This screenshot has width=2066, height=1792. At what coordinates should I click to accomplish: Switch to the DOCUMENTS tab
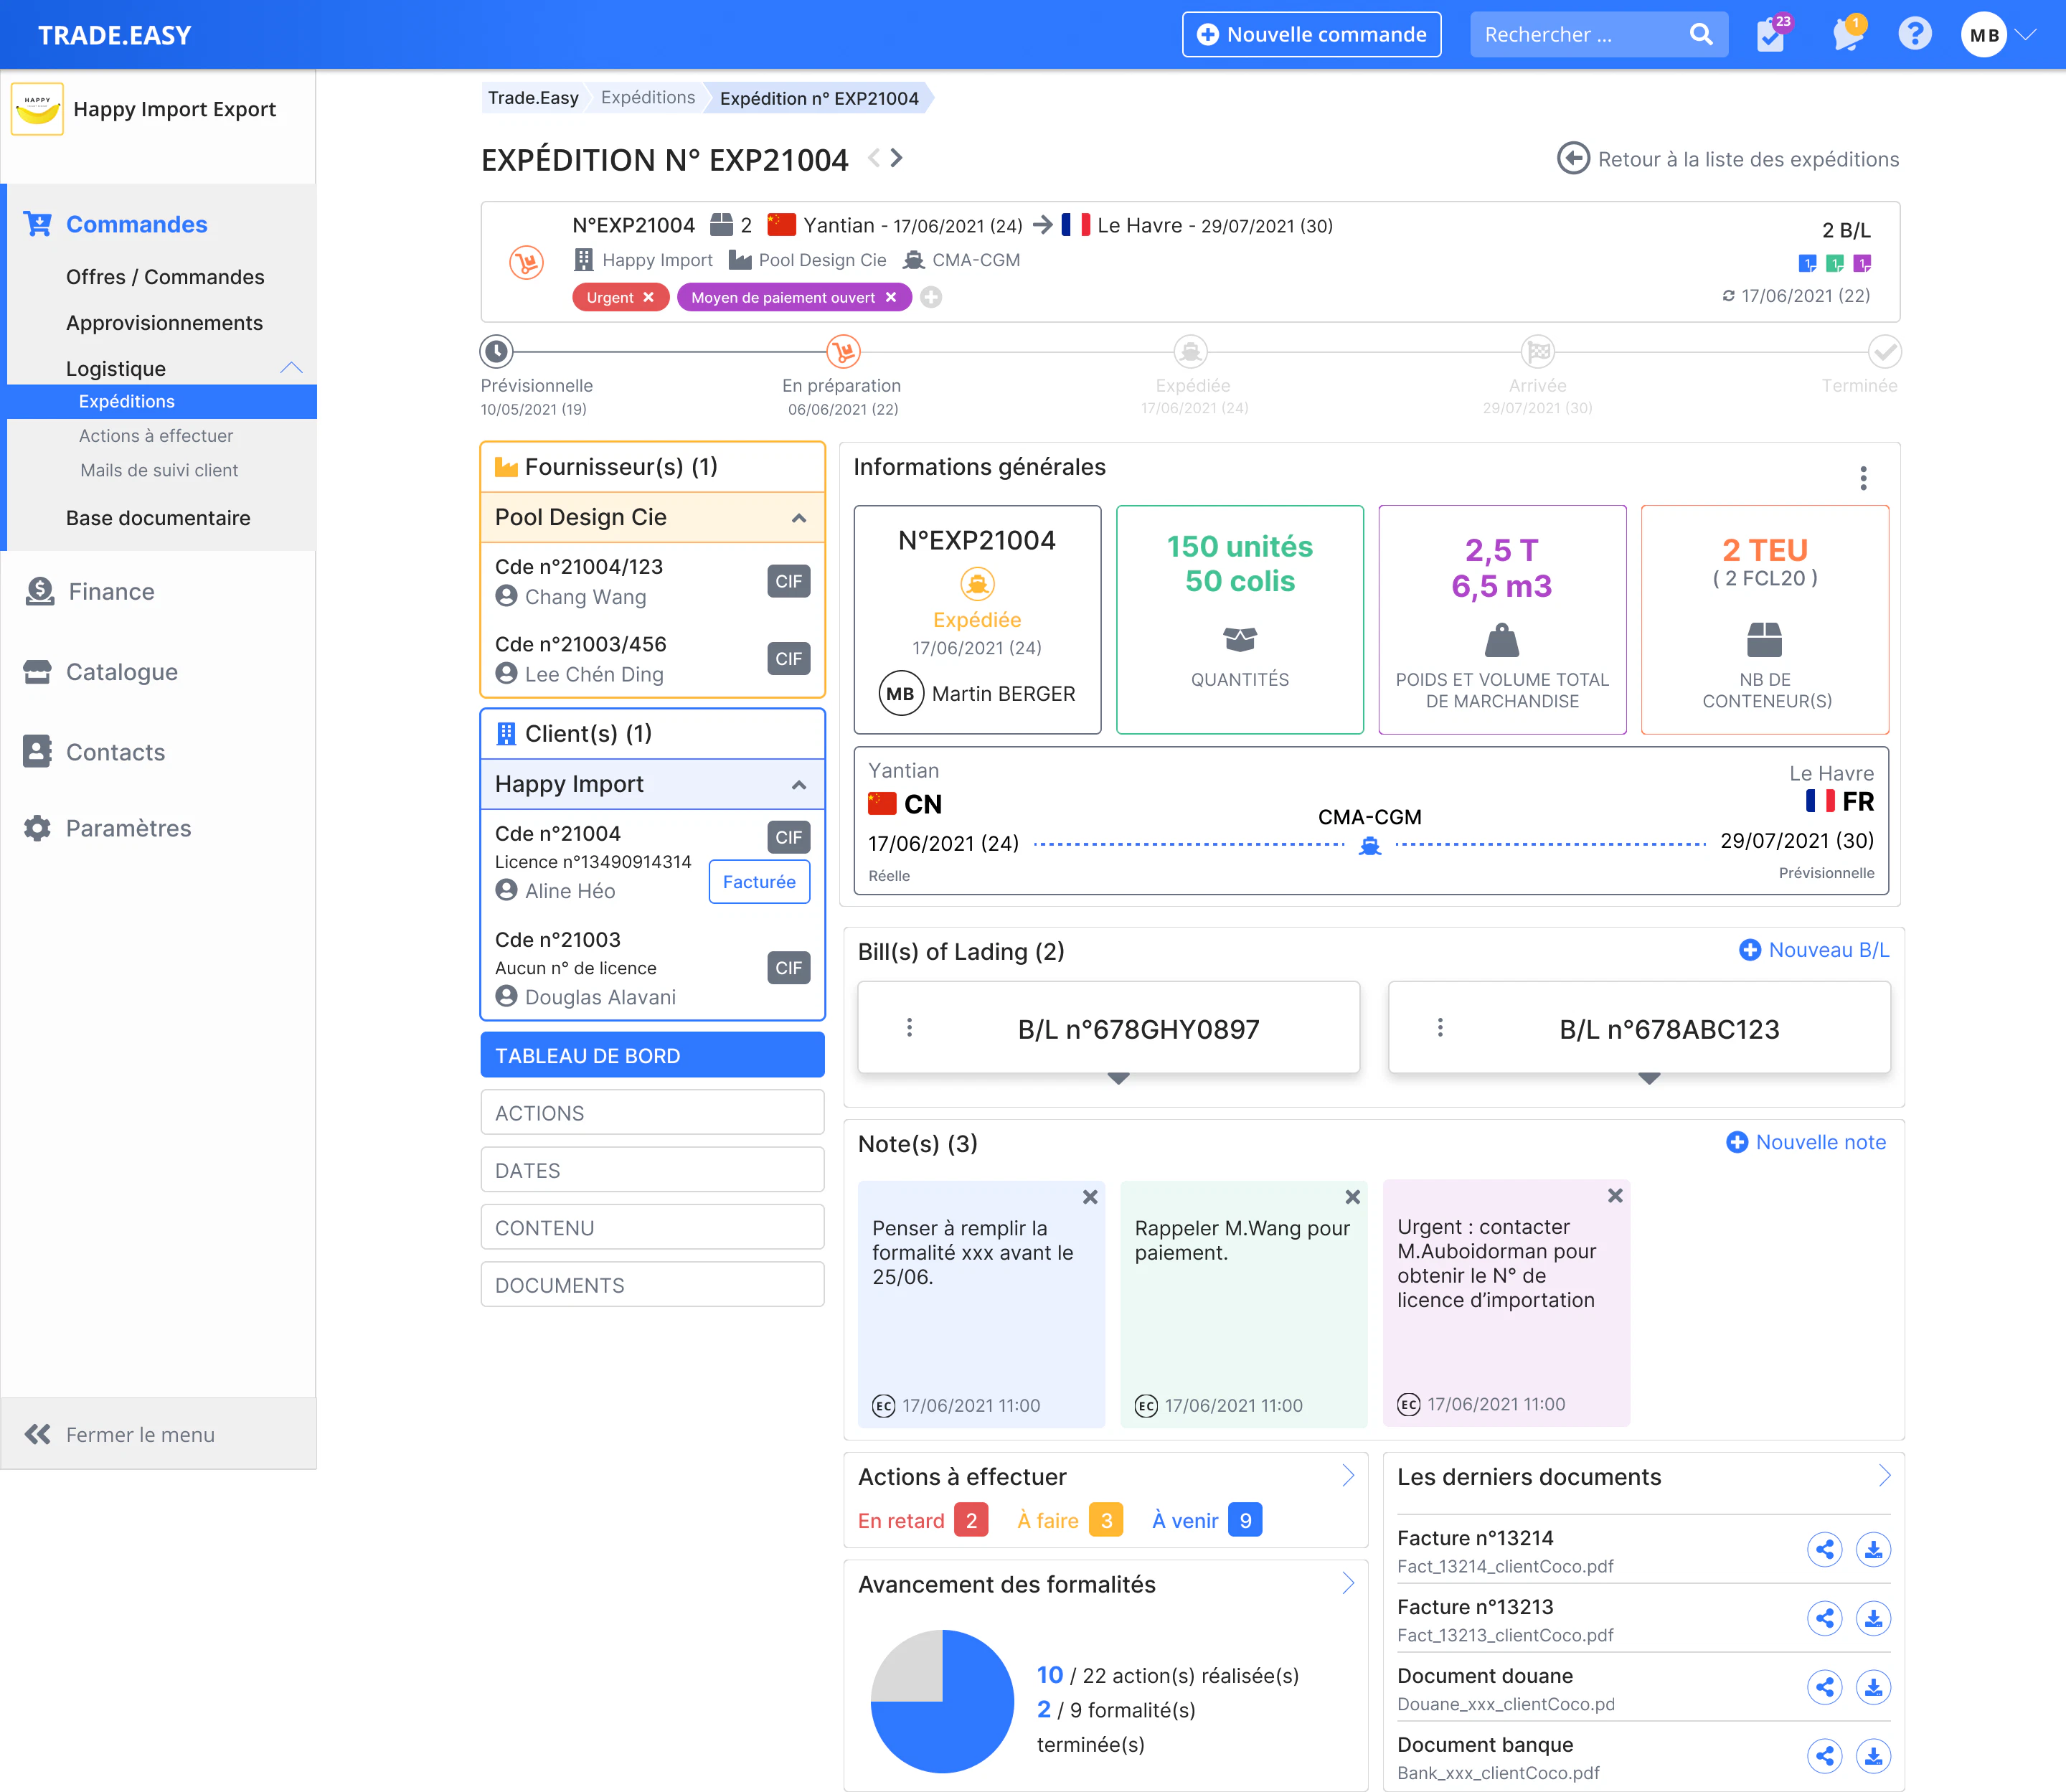coord(652,1285)
